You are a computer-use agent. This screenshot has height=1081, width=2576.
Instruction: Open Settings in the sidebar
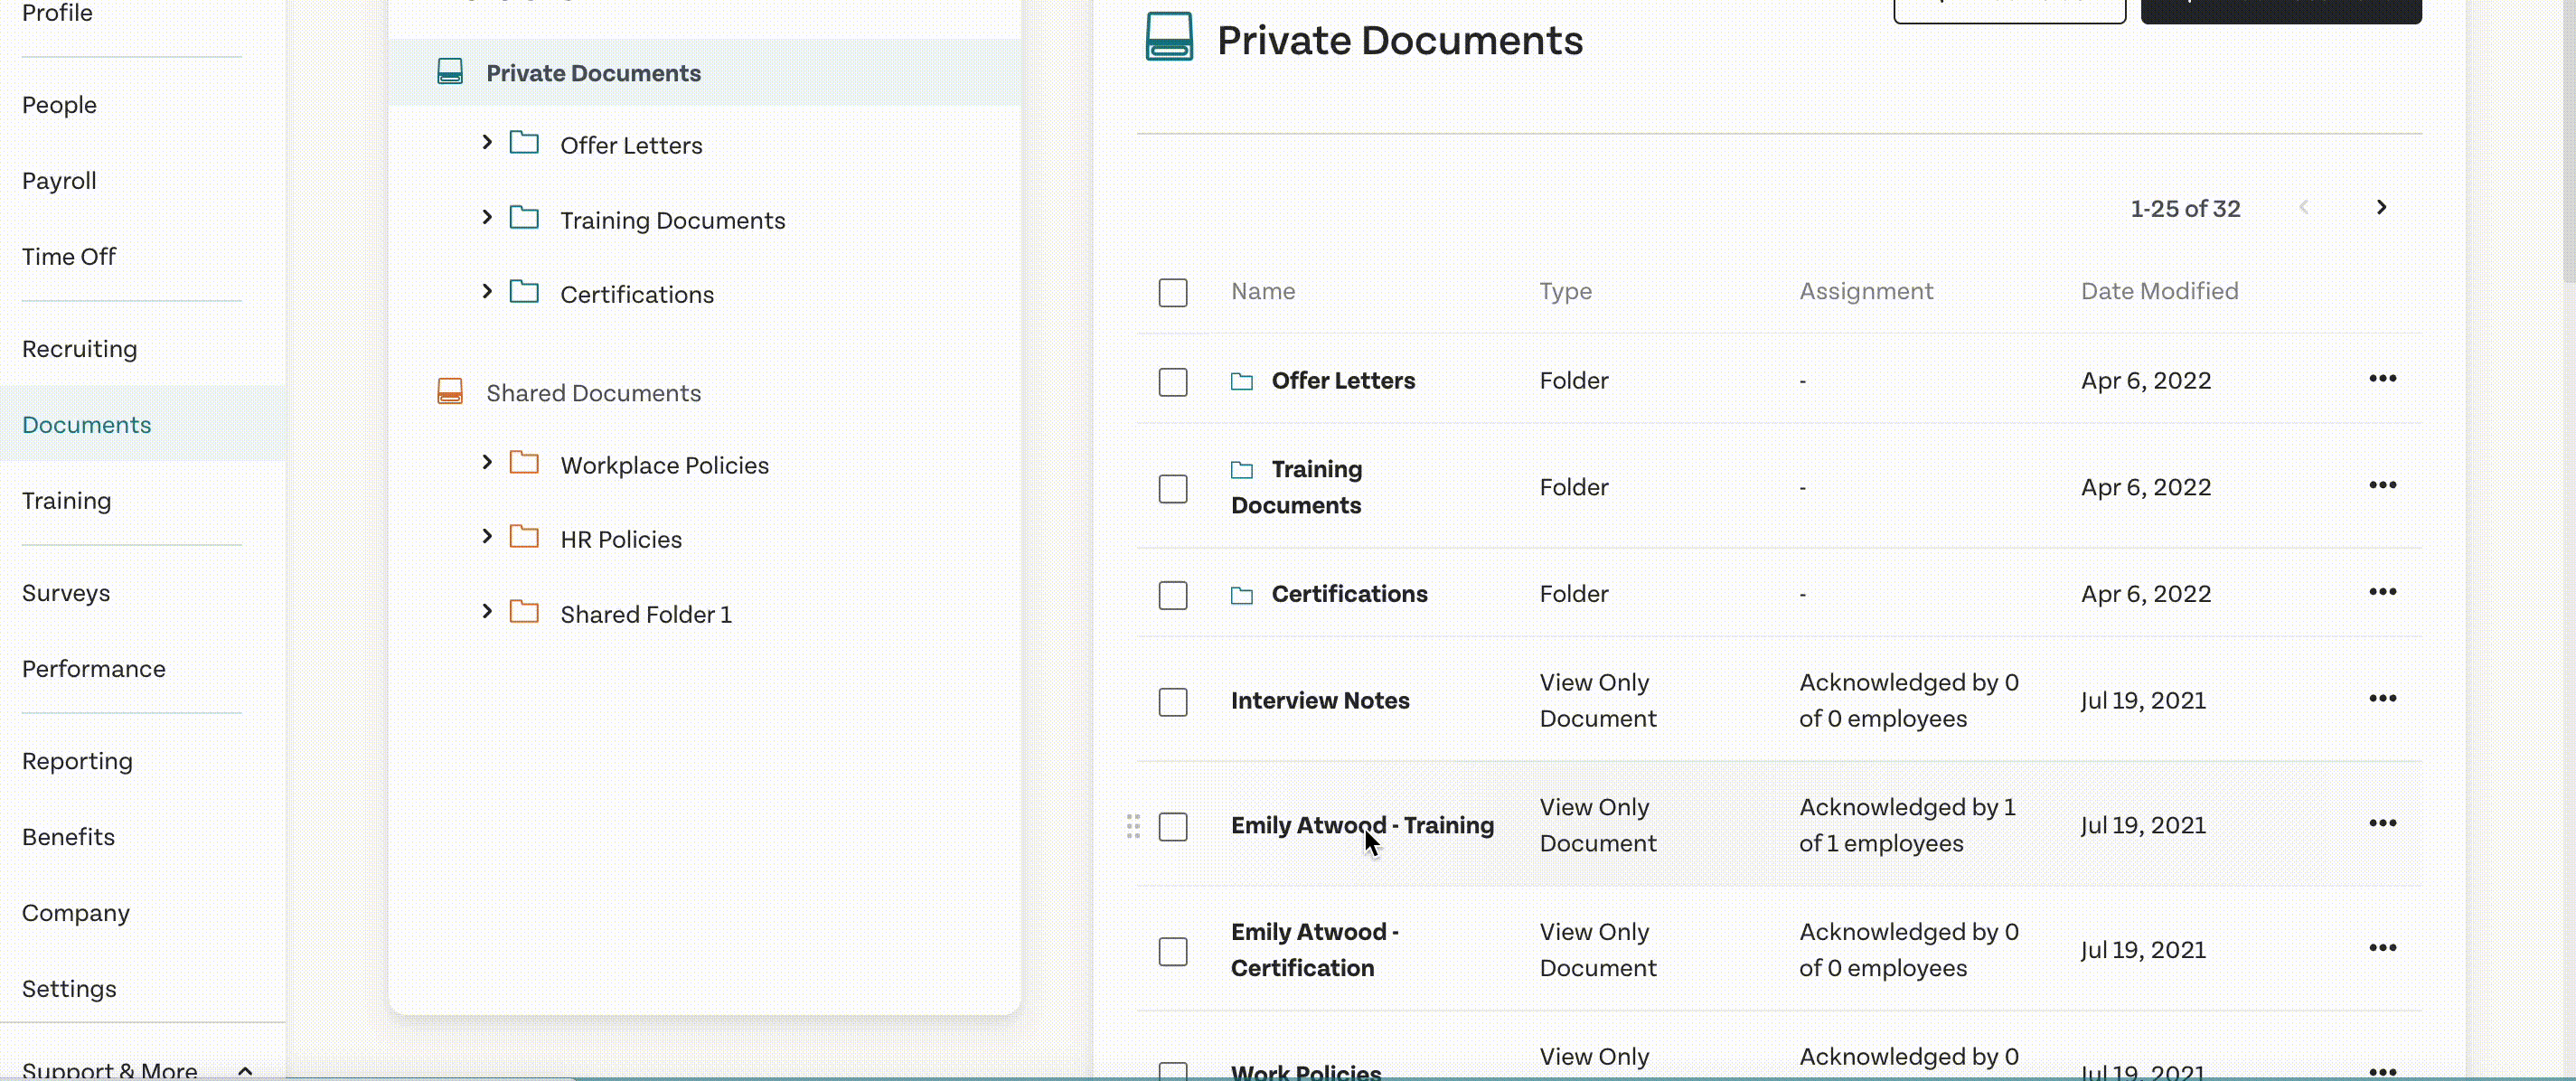click(69, 989)
